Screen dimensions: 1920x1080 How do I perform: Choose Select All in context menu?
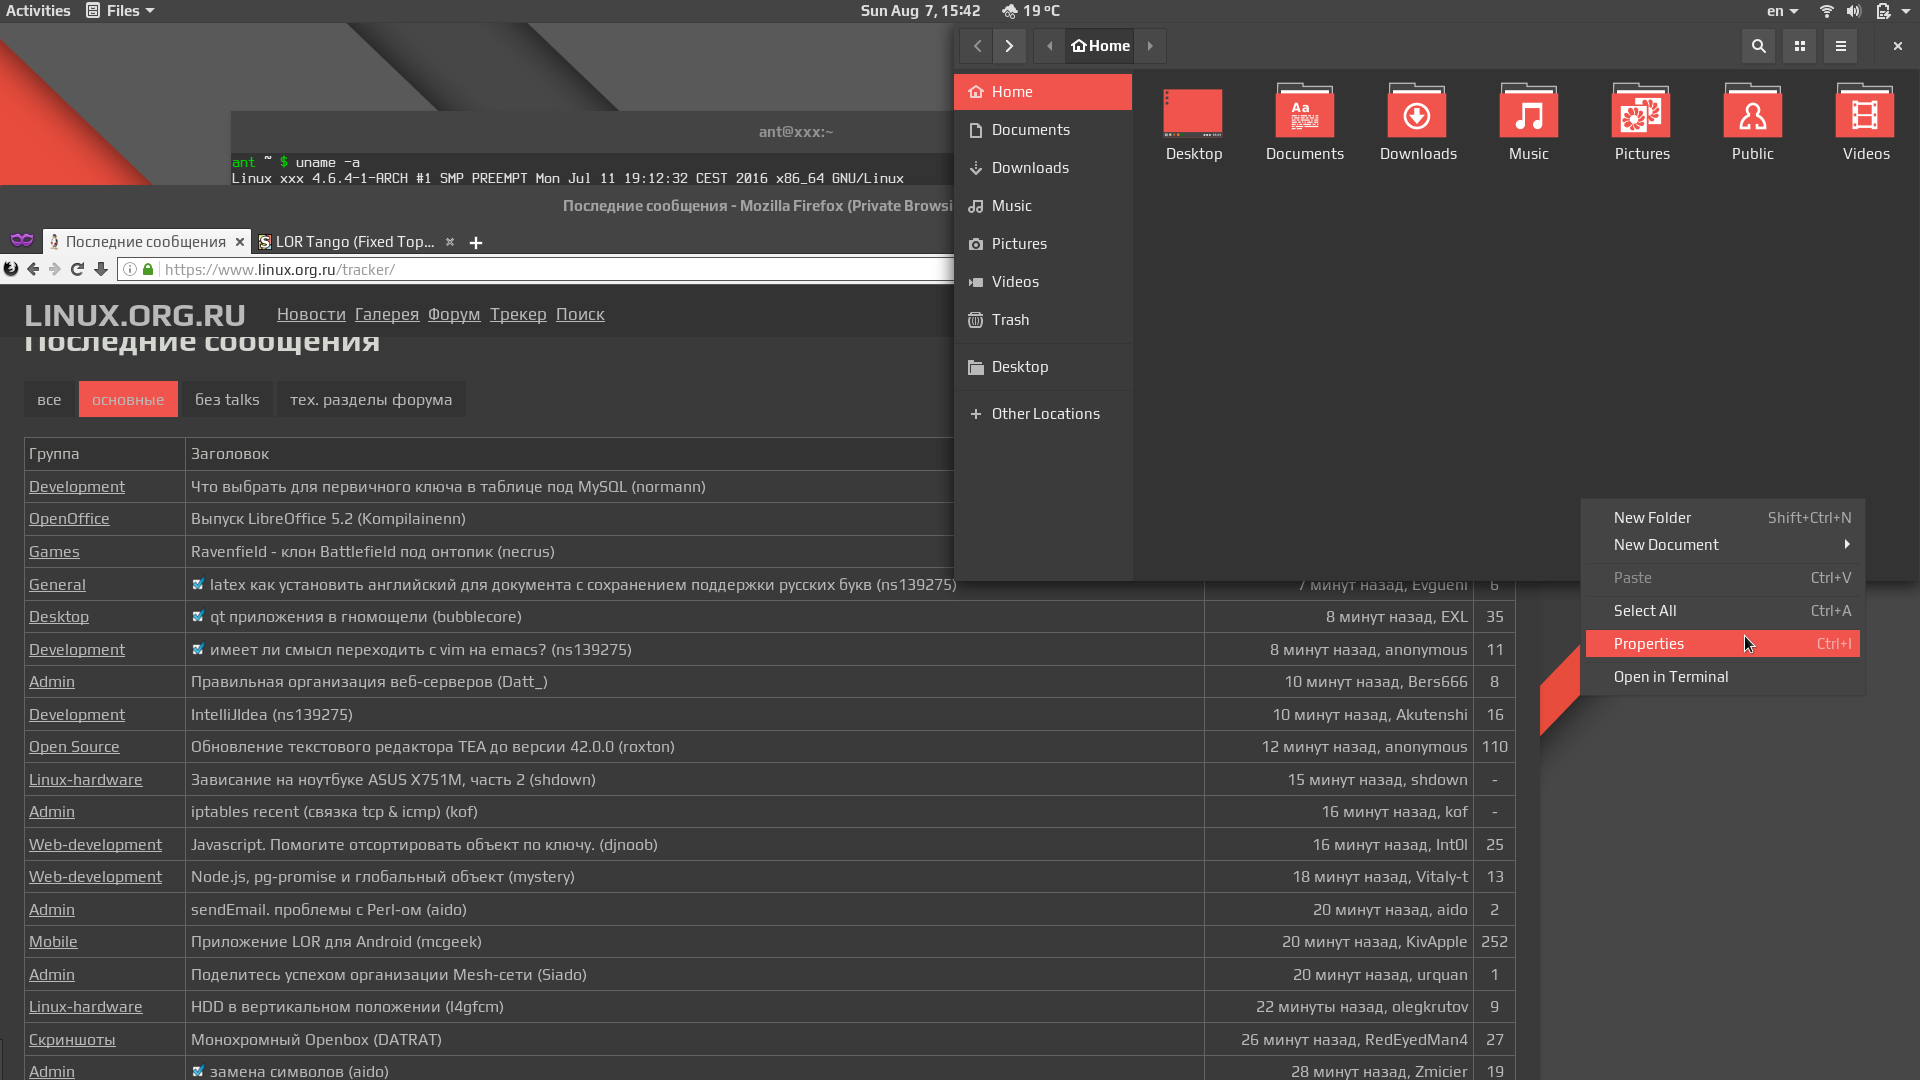(x=1723, y=610)
